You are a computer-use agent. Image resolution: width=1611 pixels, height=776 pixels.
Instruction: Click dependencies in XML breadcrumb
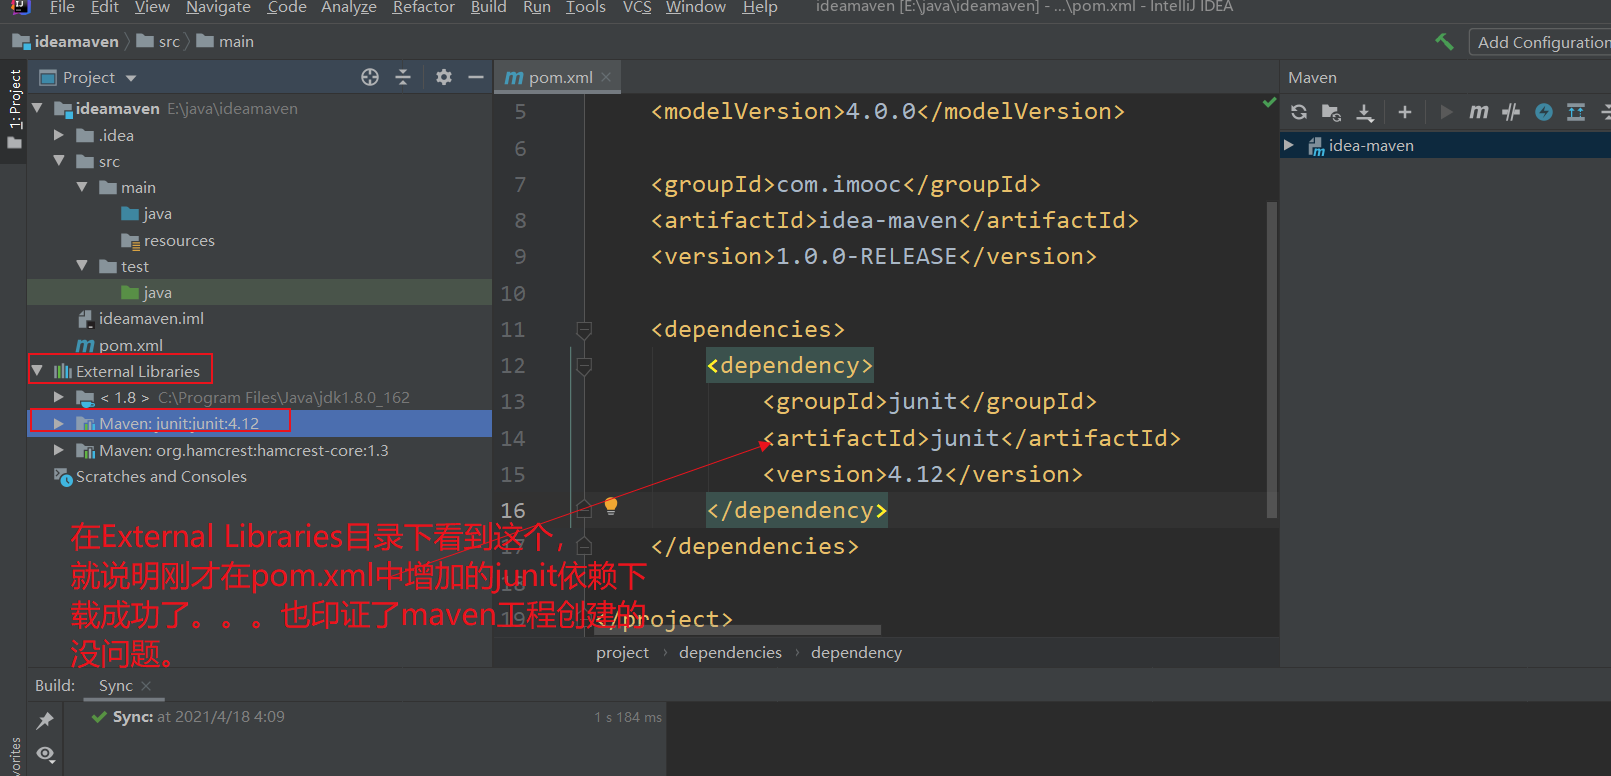click(730, 652)
